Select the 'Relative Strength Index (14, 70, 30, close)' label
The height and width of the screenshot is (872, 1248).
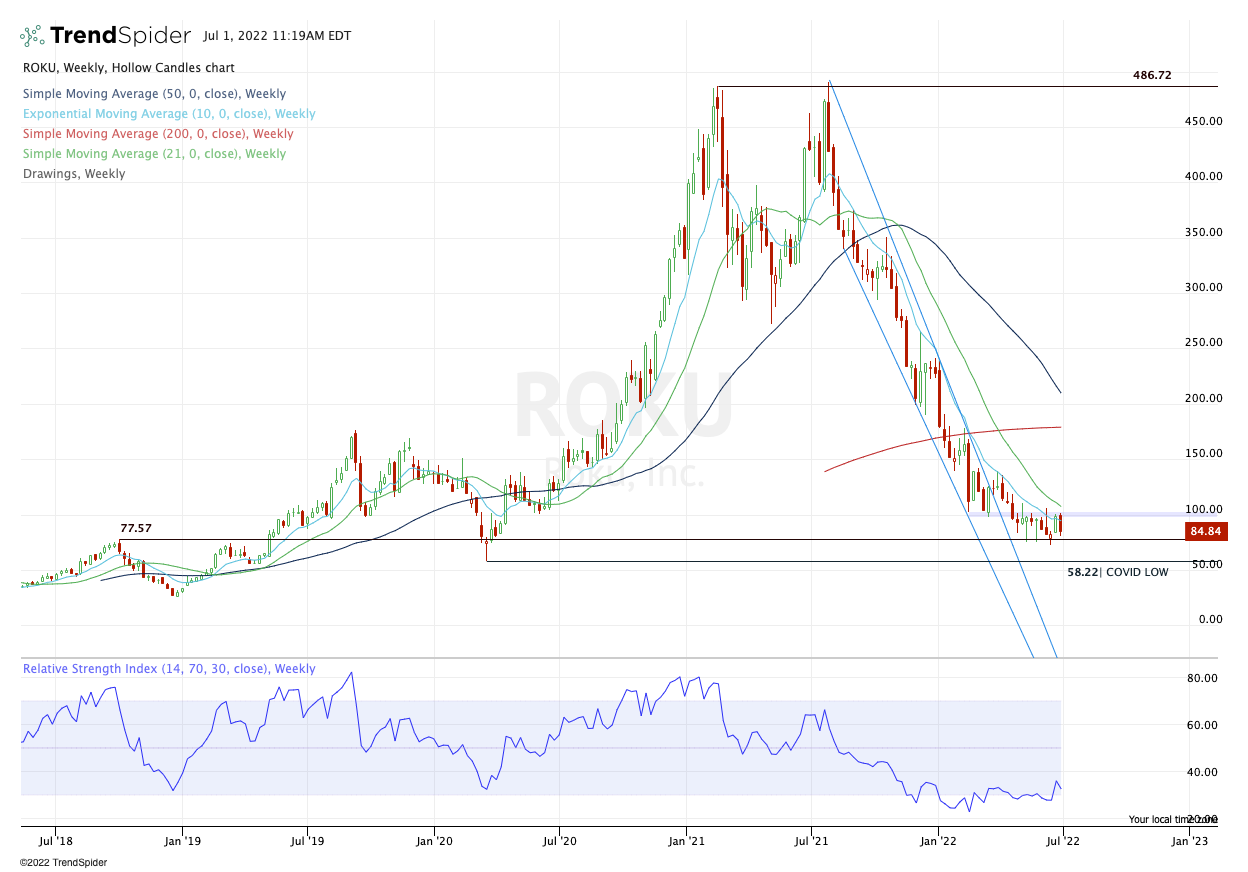tap(169, 669)
